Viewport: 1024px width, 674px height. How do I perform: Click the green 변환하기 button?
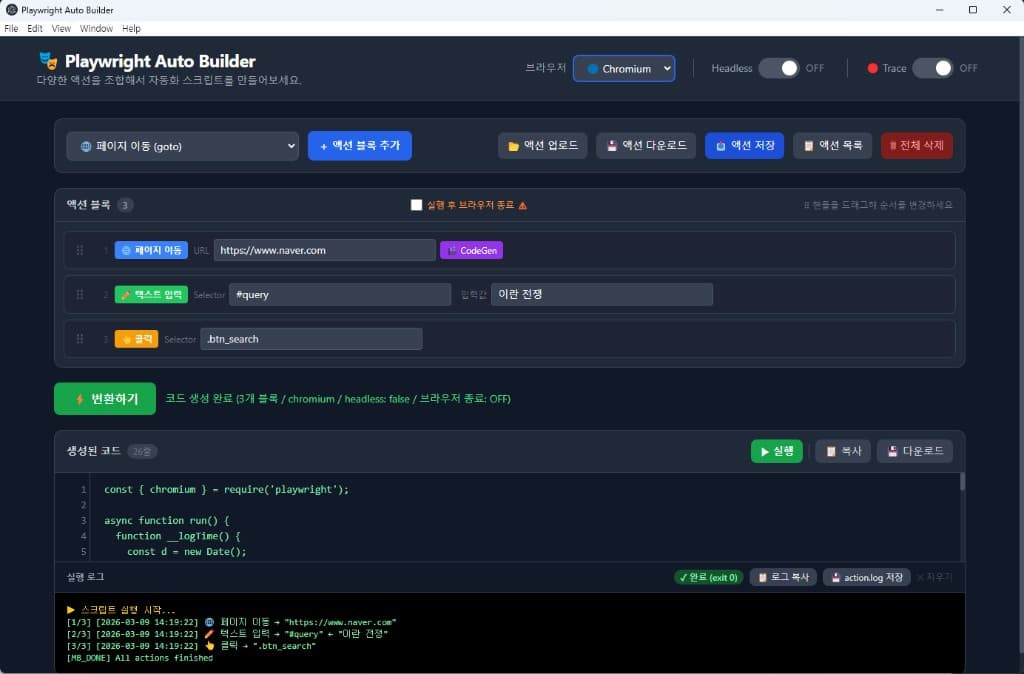[x=105, y=398]
